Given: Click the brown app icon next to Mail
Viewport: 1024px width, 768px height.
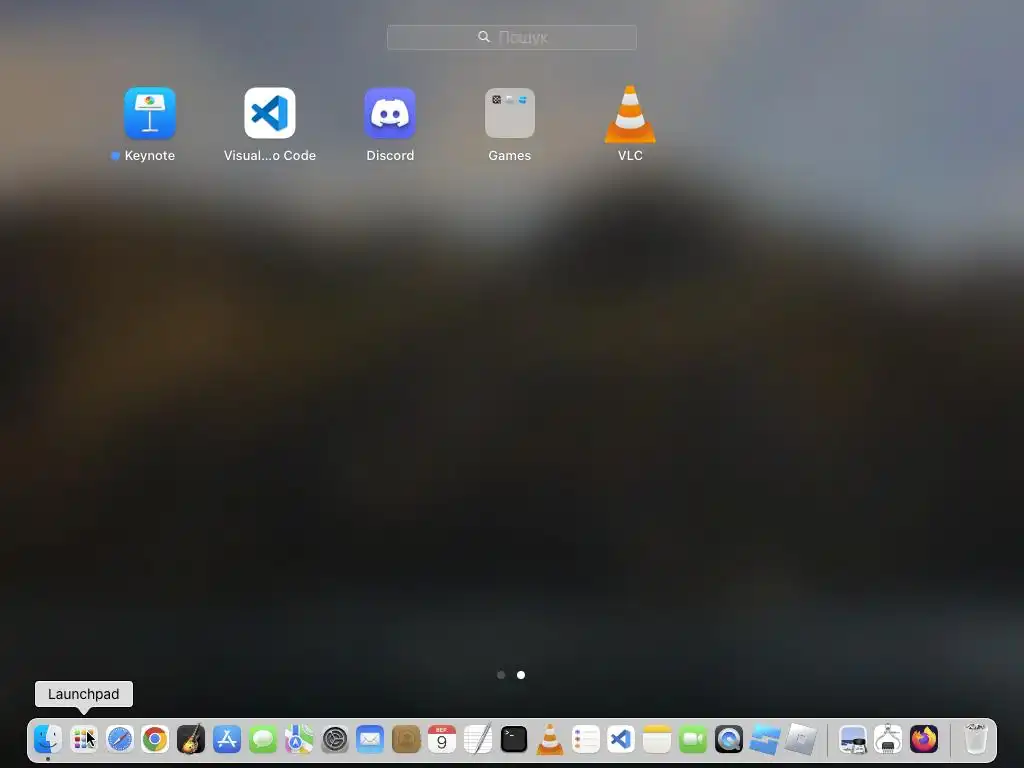Looking at the screenshot, I should tap(406, 739).
